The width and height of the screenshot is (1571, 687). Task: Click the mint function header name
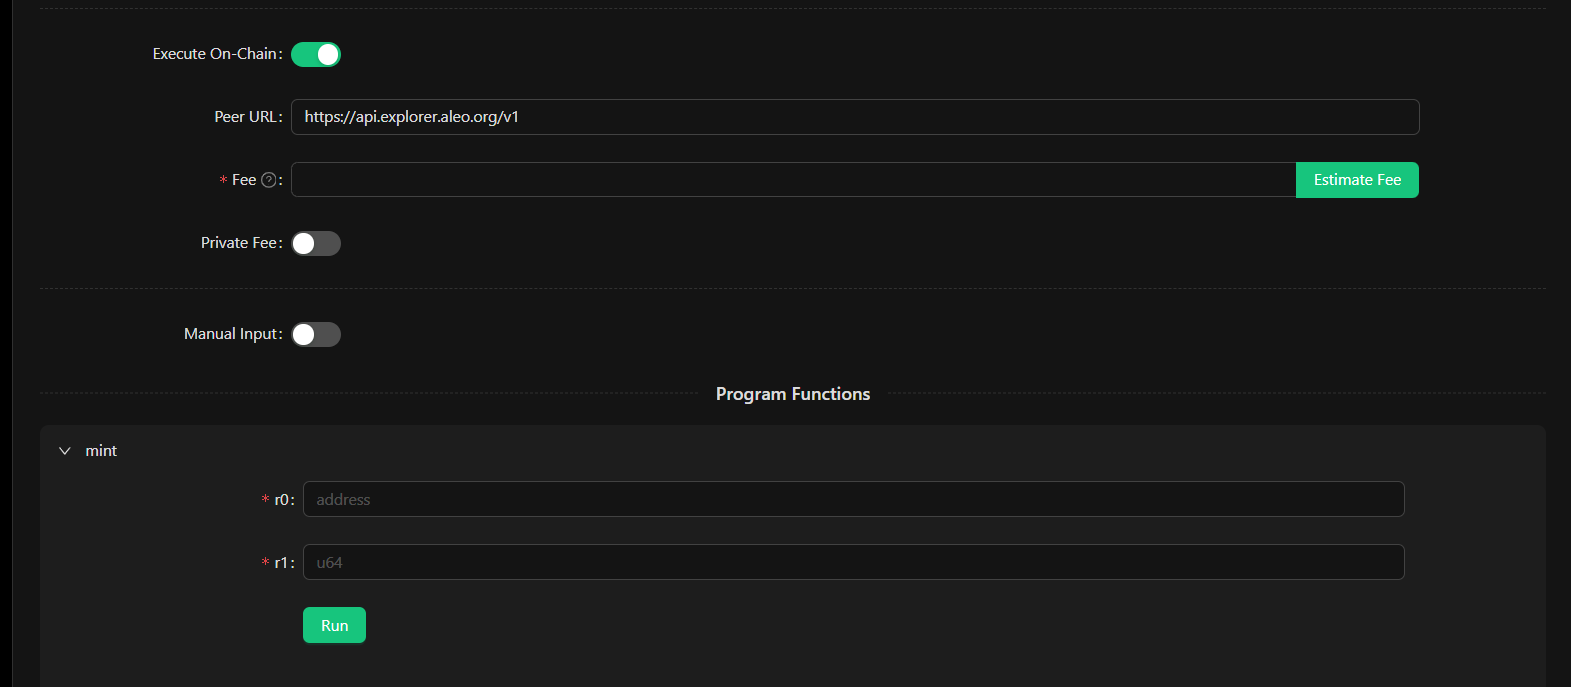101,451
